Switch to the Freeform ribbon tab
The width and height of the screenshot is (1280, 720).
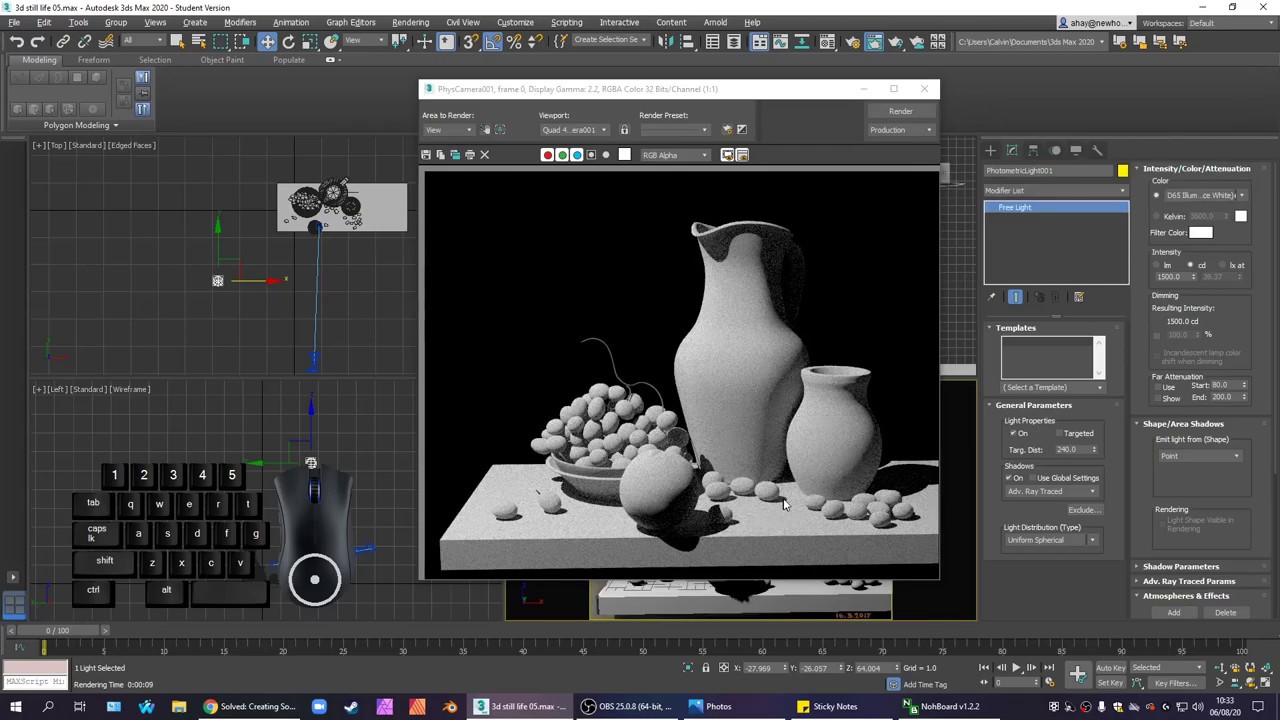[x=94, y=60]
